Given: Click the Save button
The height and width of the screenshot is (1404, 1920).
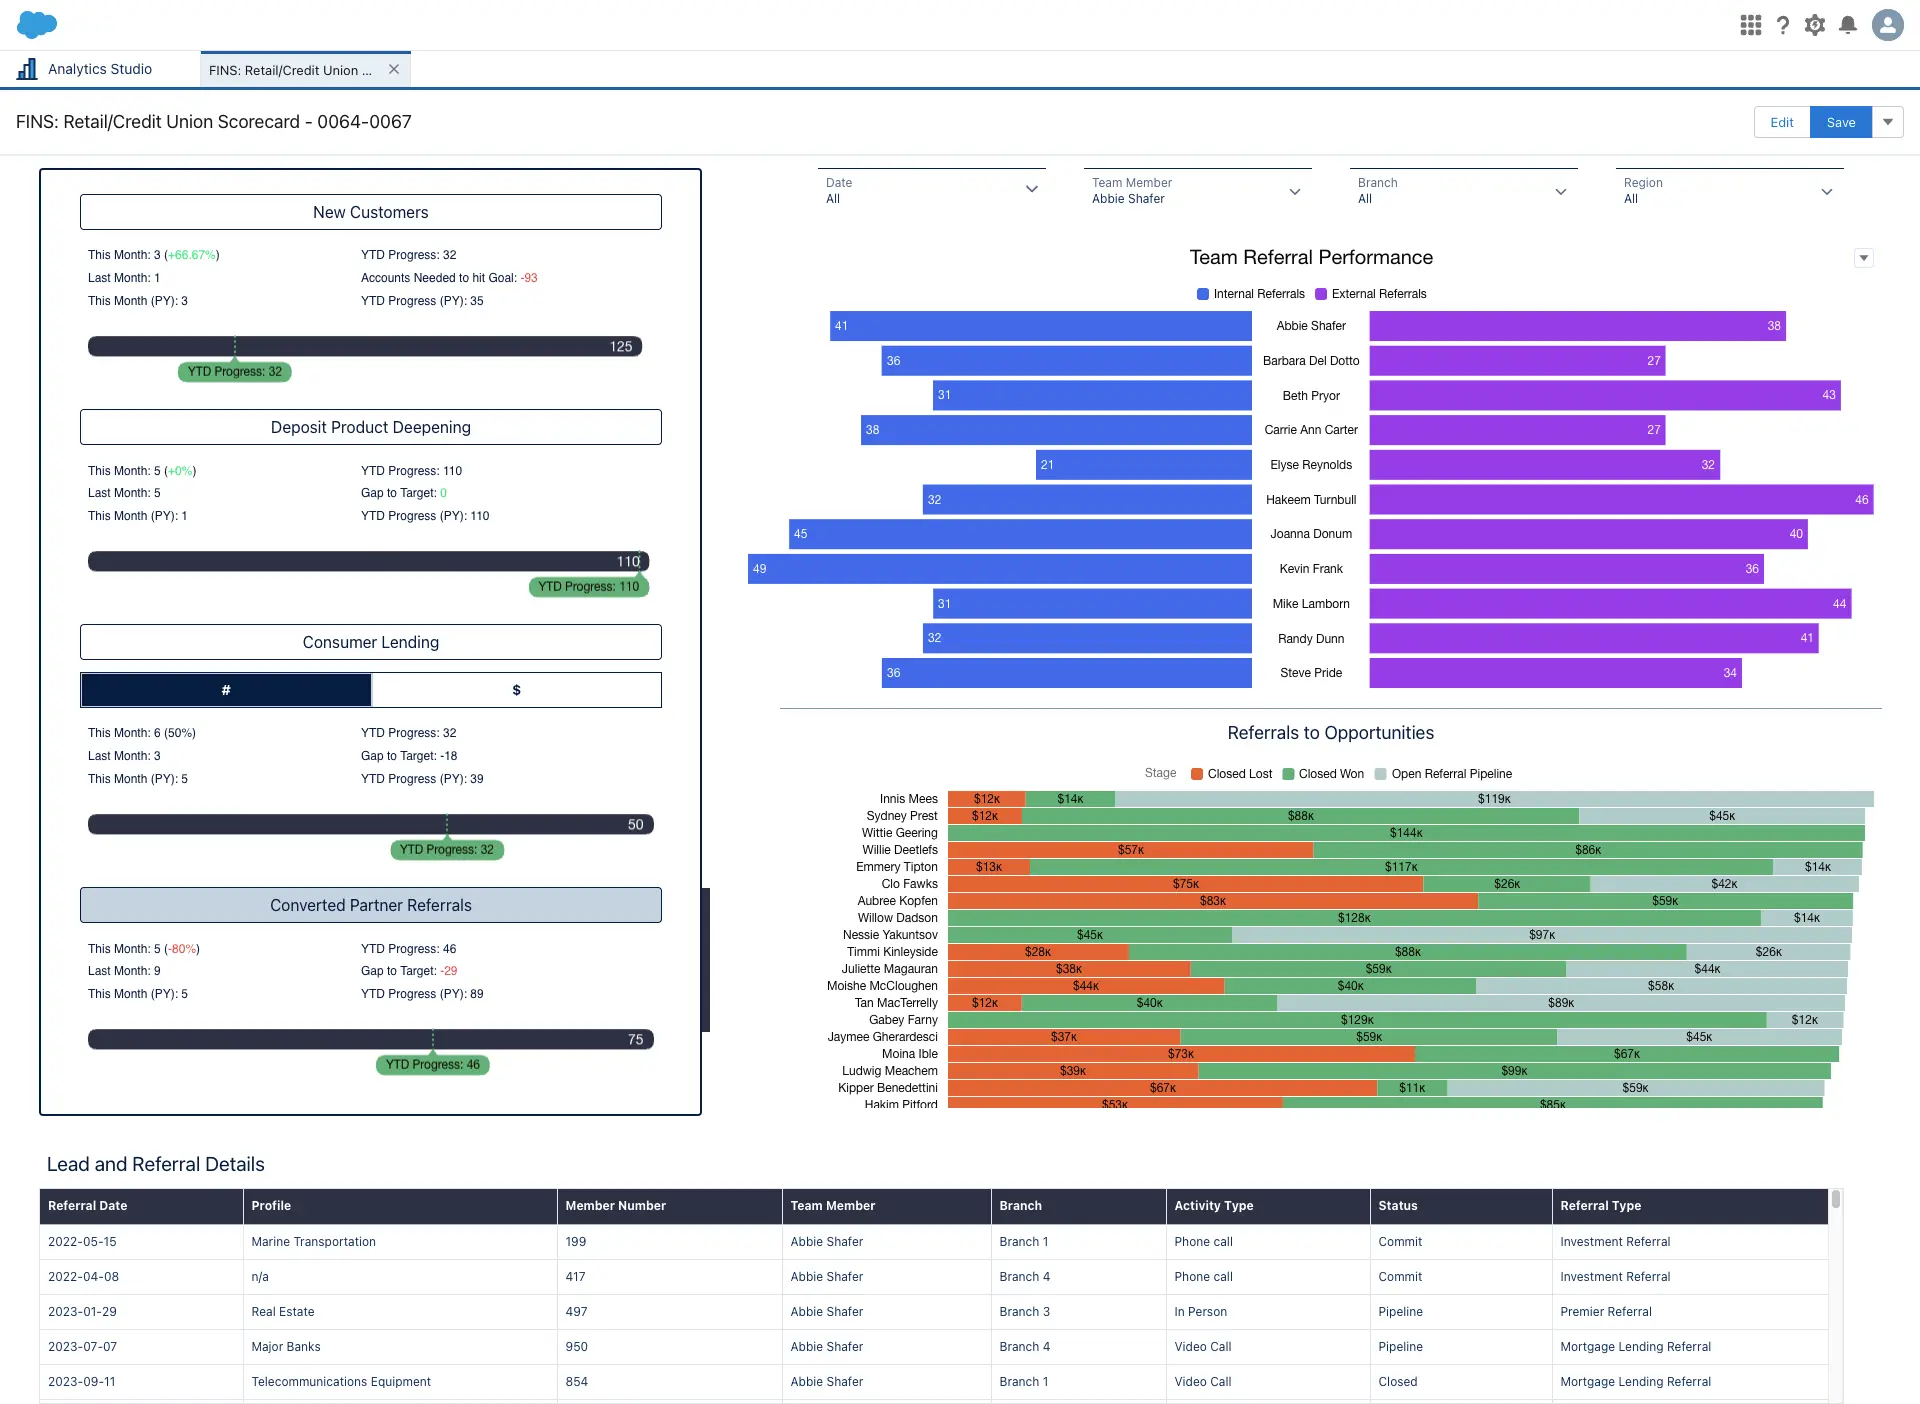Looking at the screenshot, I should pos(1840,121).
